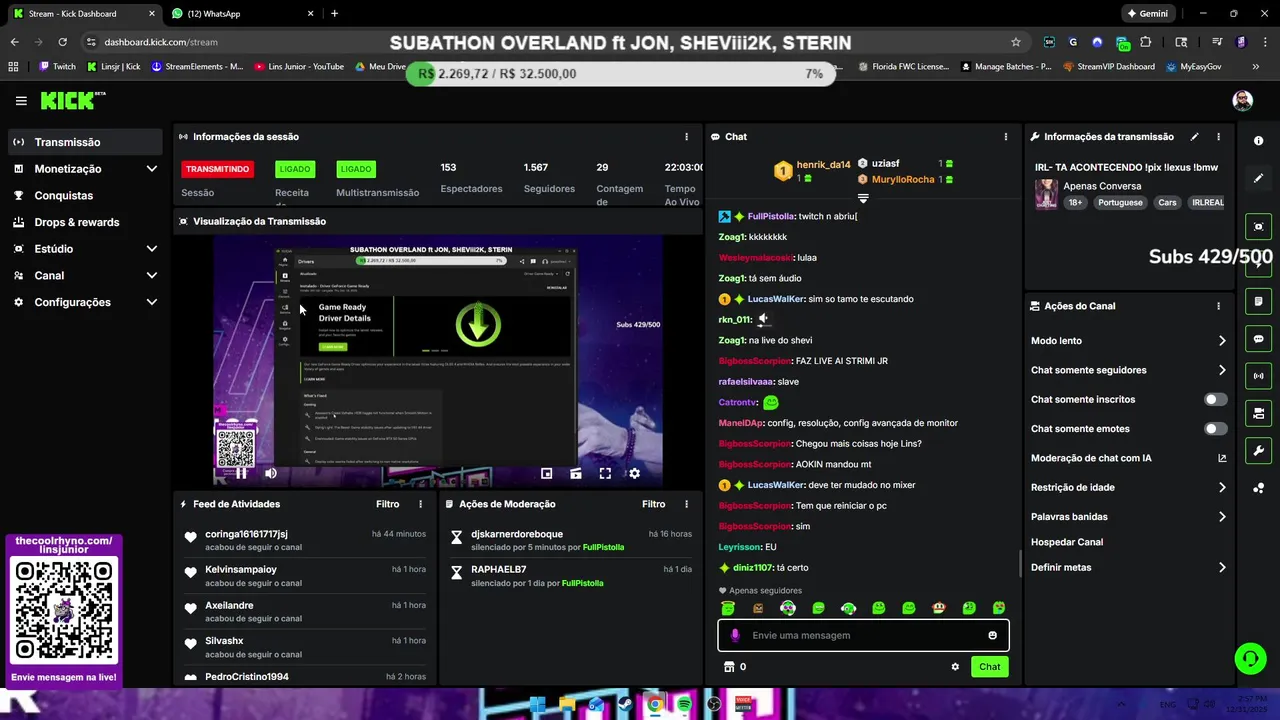Open Twitch bookmark in bookmarks bar

(x=57, y=67)
